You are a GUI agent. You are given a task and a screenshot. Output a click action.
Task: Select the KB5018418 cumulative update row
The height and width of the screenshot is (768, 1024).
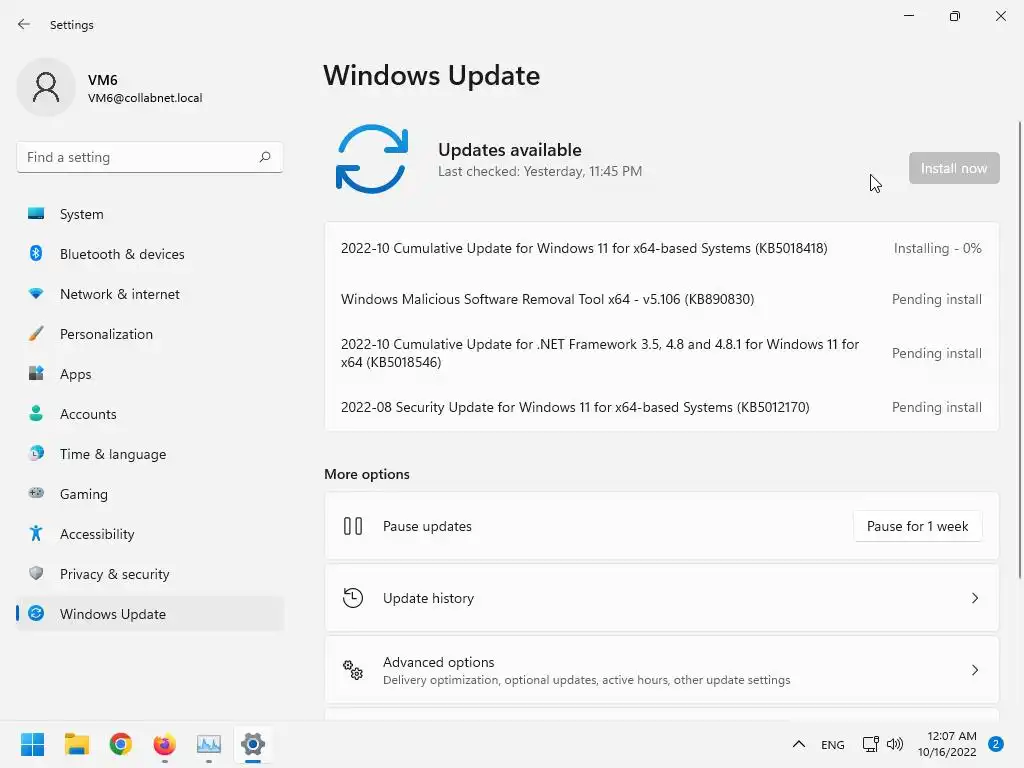(662, 248)
